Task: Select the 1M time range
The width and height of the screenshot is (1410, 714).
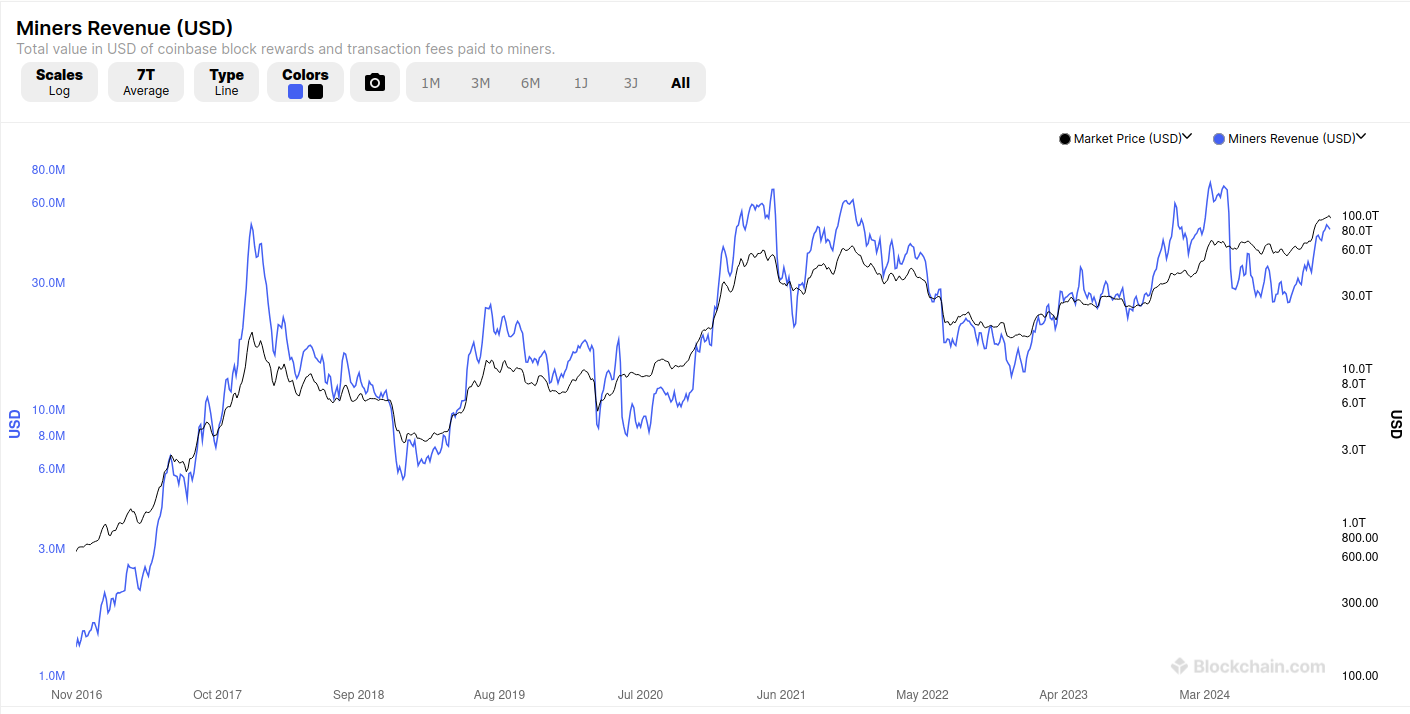Action: 431,83
